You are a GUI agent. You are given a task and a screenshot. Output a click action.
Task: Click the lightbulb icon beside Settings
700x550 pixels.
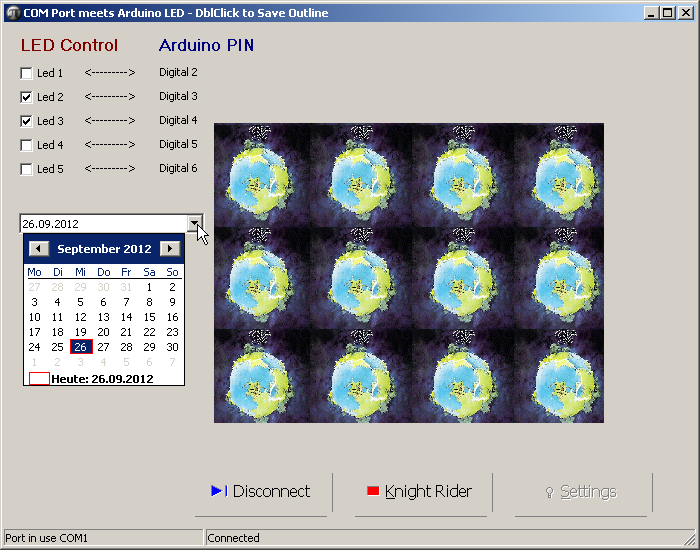pyautogui.click(x=550, y=492)
